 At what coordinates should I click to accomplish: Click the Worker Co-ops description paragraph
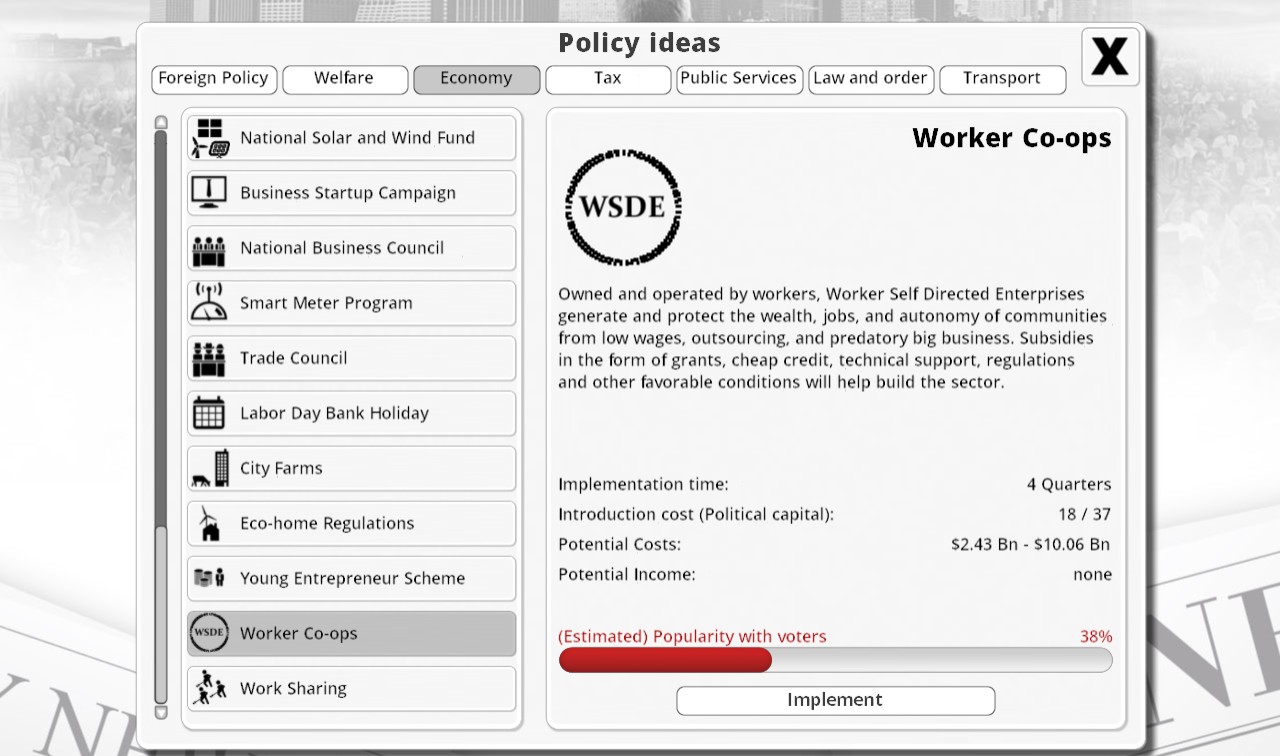point(833,338)
